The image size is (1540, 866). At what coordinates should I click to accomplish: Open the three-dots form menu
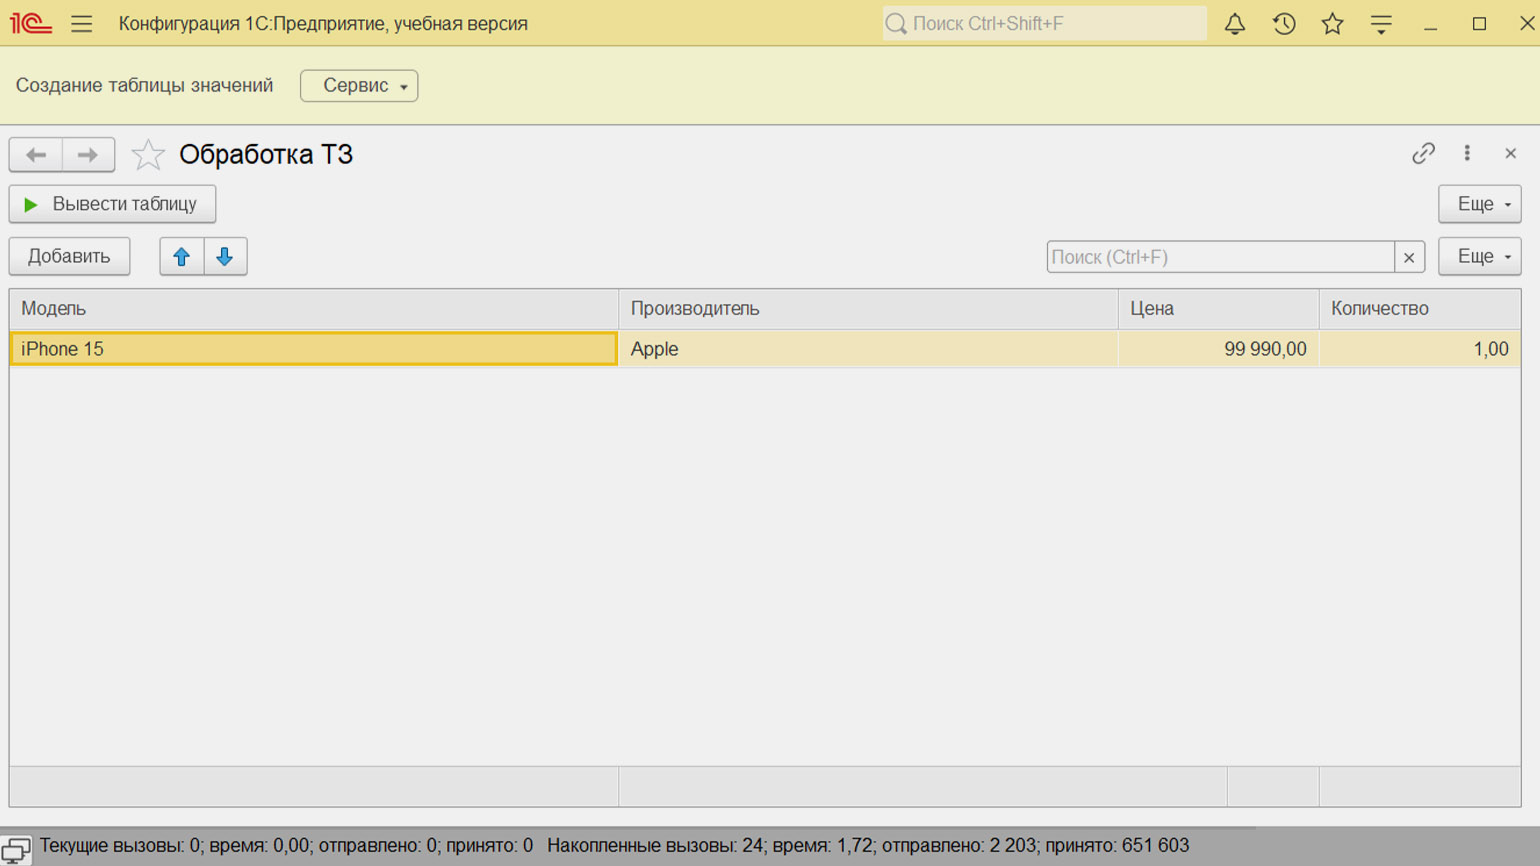click(x=1467, y=153)
